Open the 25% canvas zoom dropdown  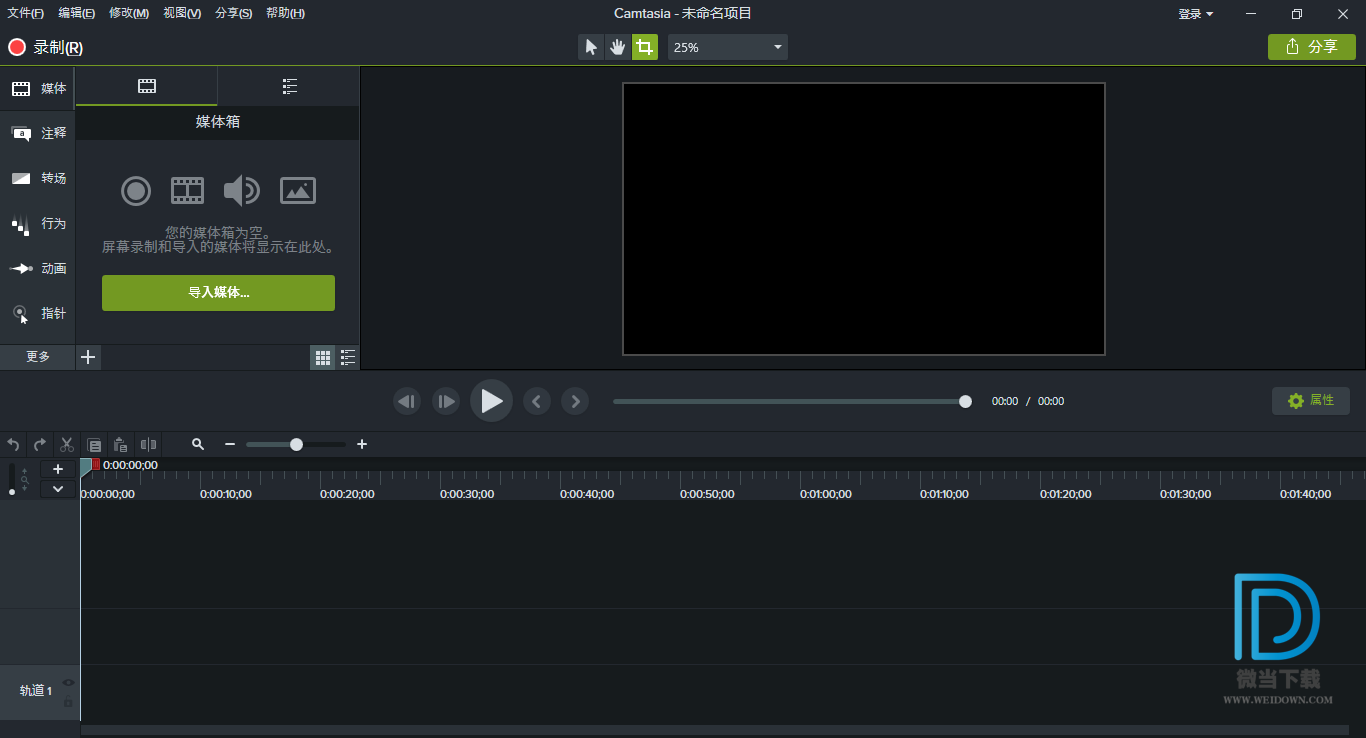(728, 47)
